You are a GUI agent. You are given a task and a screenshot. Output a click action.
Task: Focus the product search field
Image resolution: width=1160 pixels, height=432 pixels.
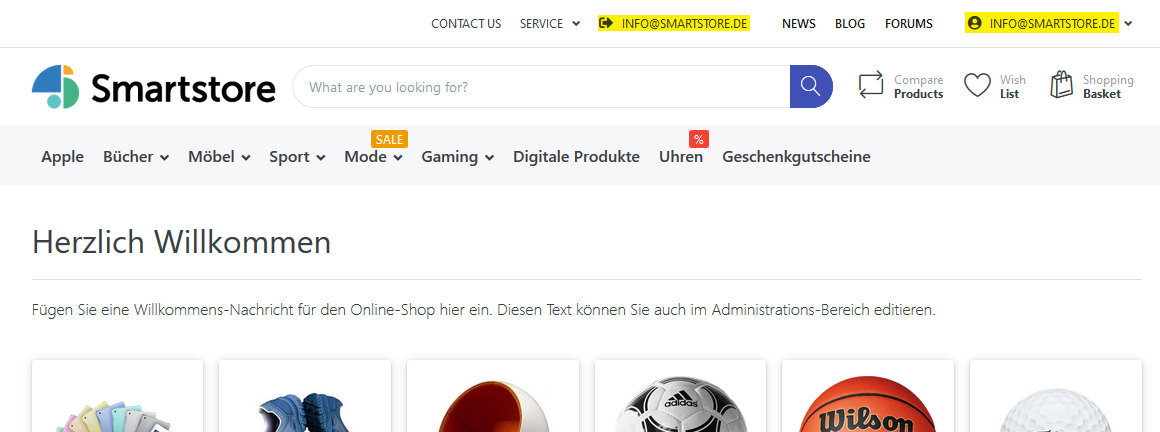540,87
